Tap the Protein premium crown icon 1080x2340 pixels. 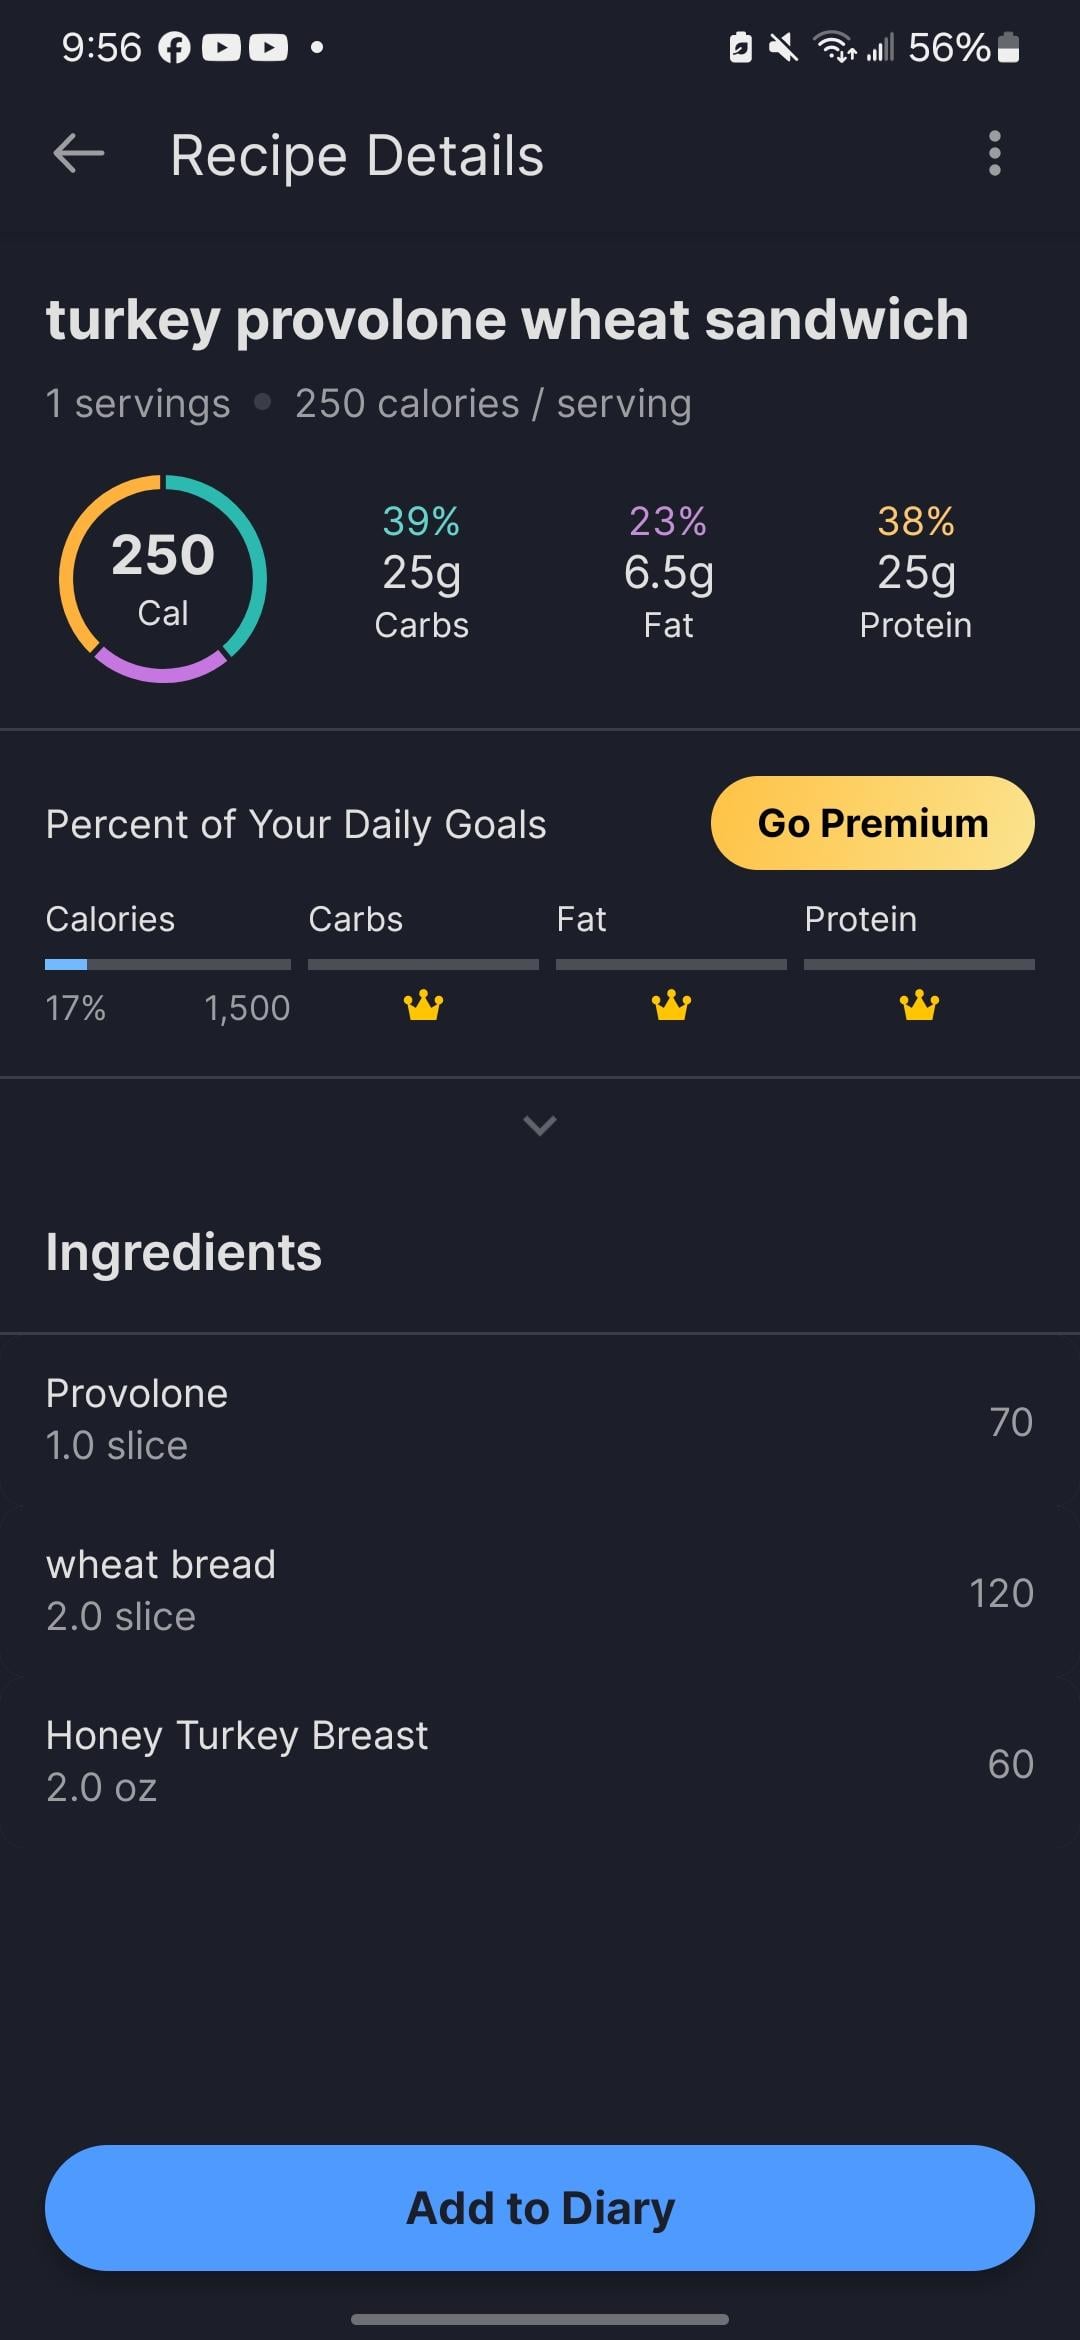919,1005
